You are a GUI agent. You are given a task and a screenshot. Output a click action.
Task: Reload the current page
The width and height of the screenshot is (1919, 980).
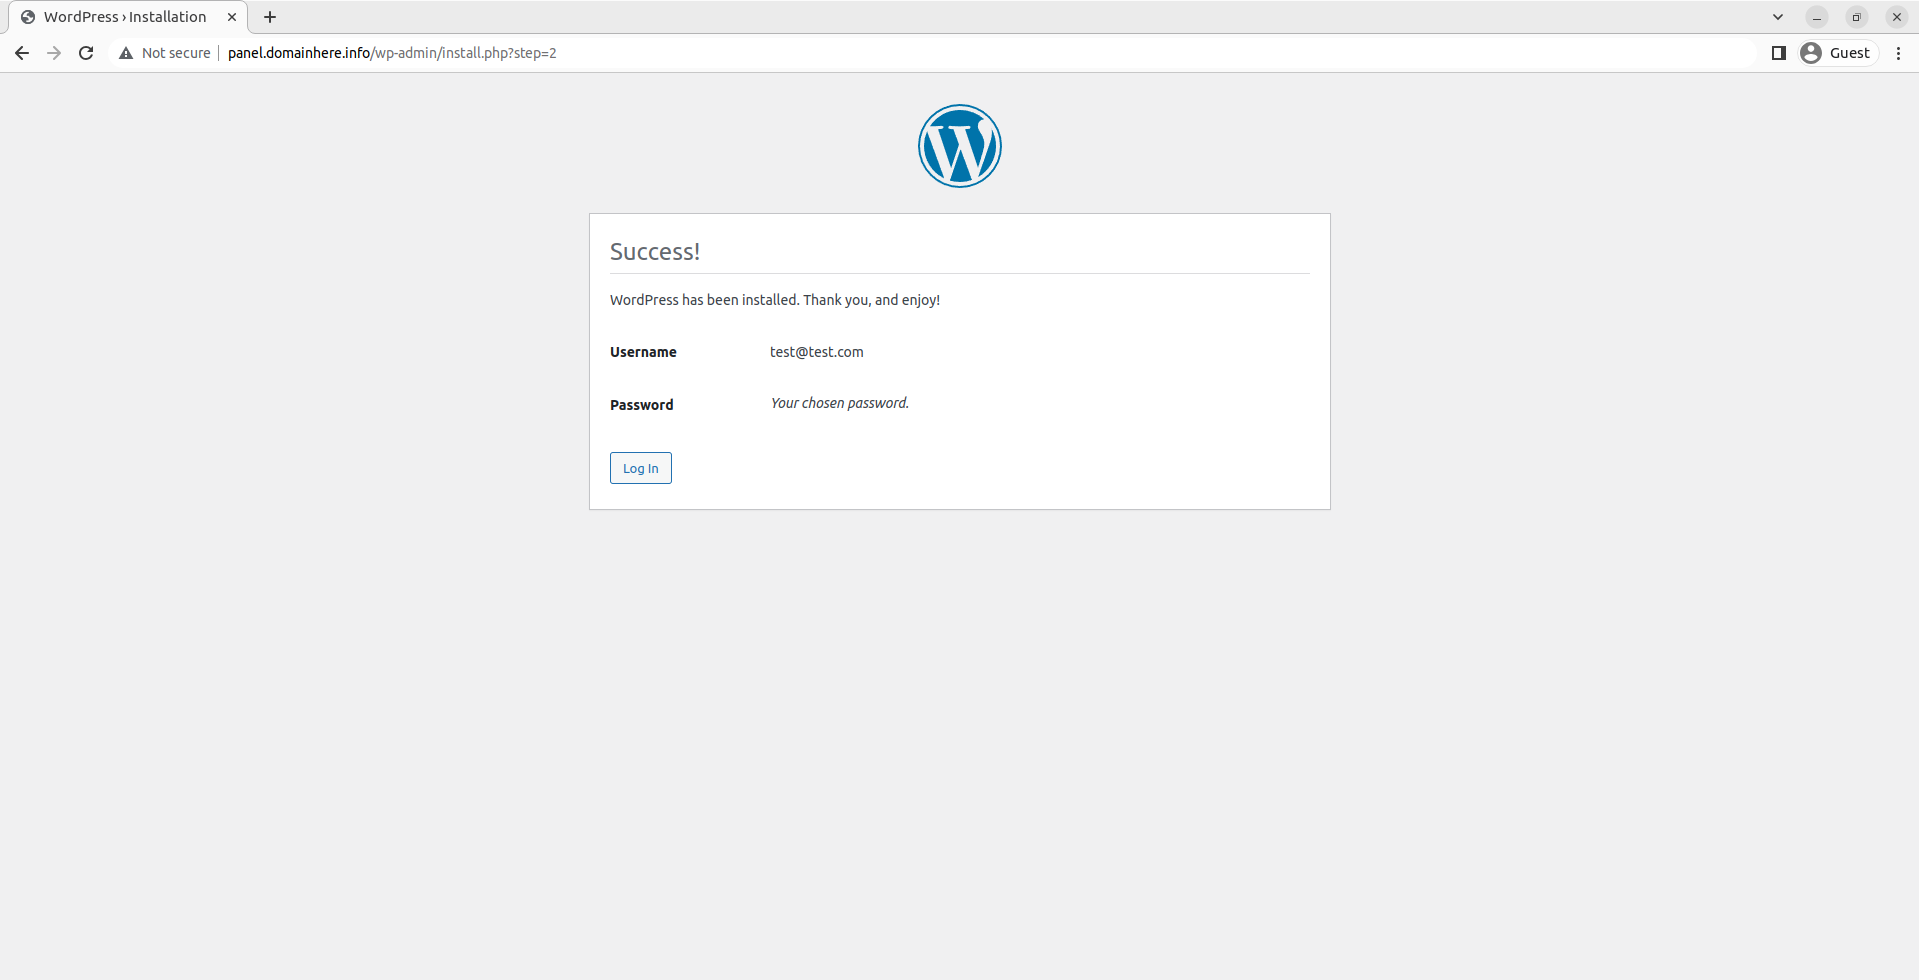(86, 53)
